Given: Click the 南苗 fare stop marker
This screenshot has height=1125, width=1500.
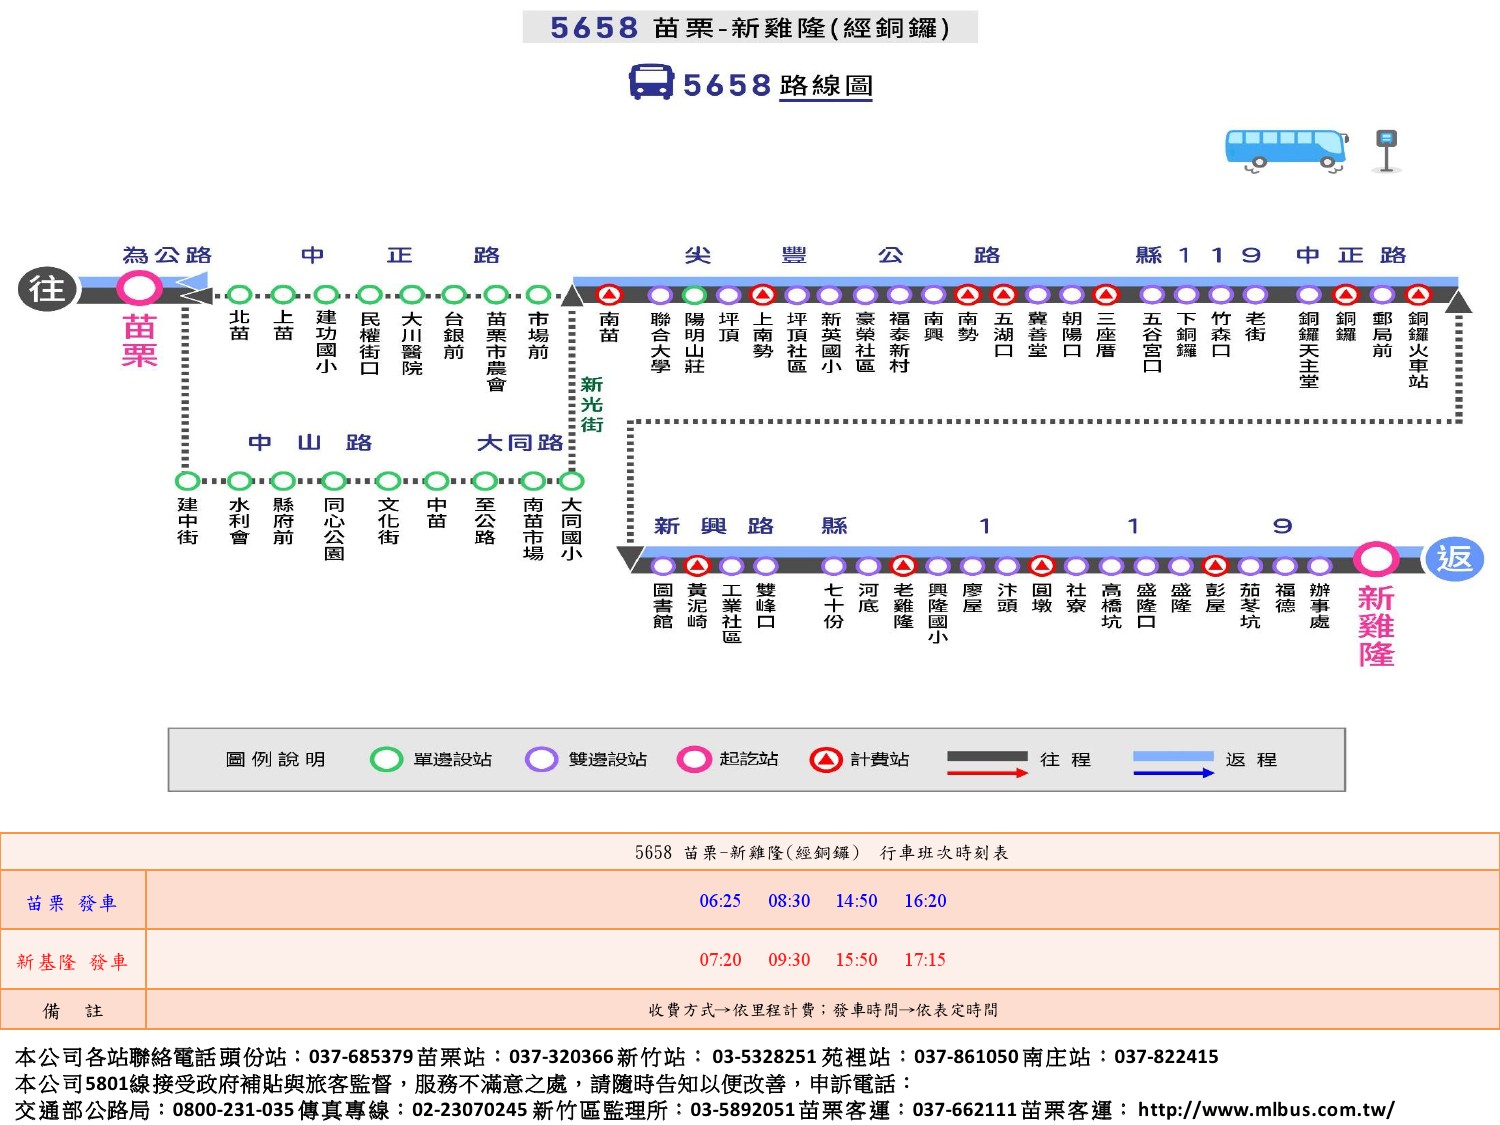Looking at the screenshot, I should pyautogui.click(x=609, y=295).
